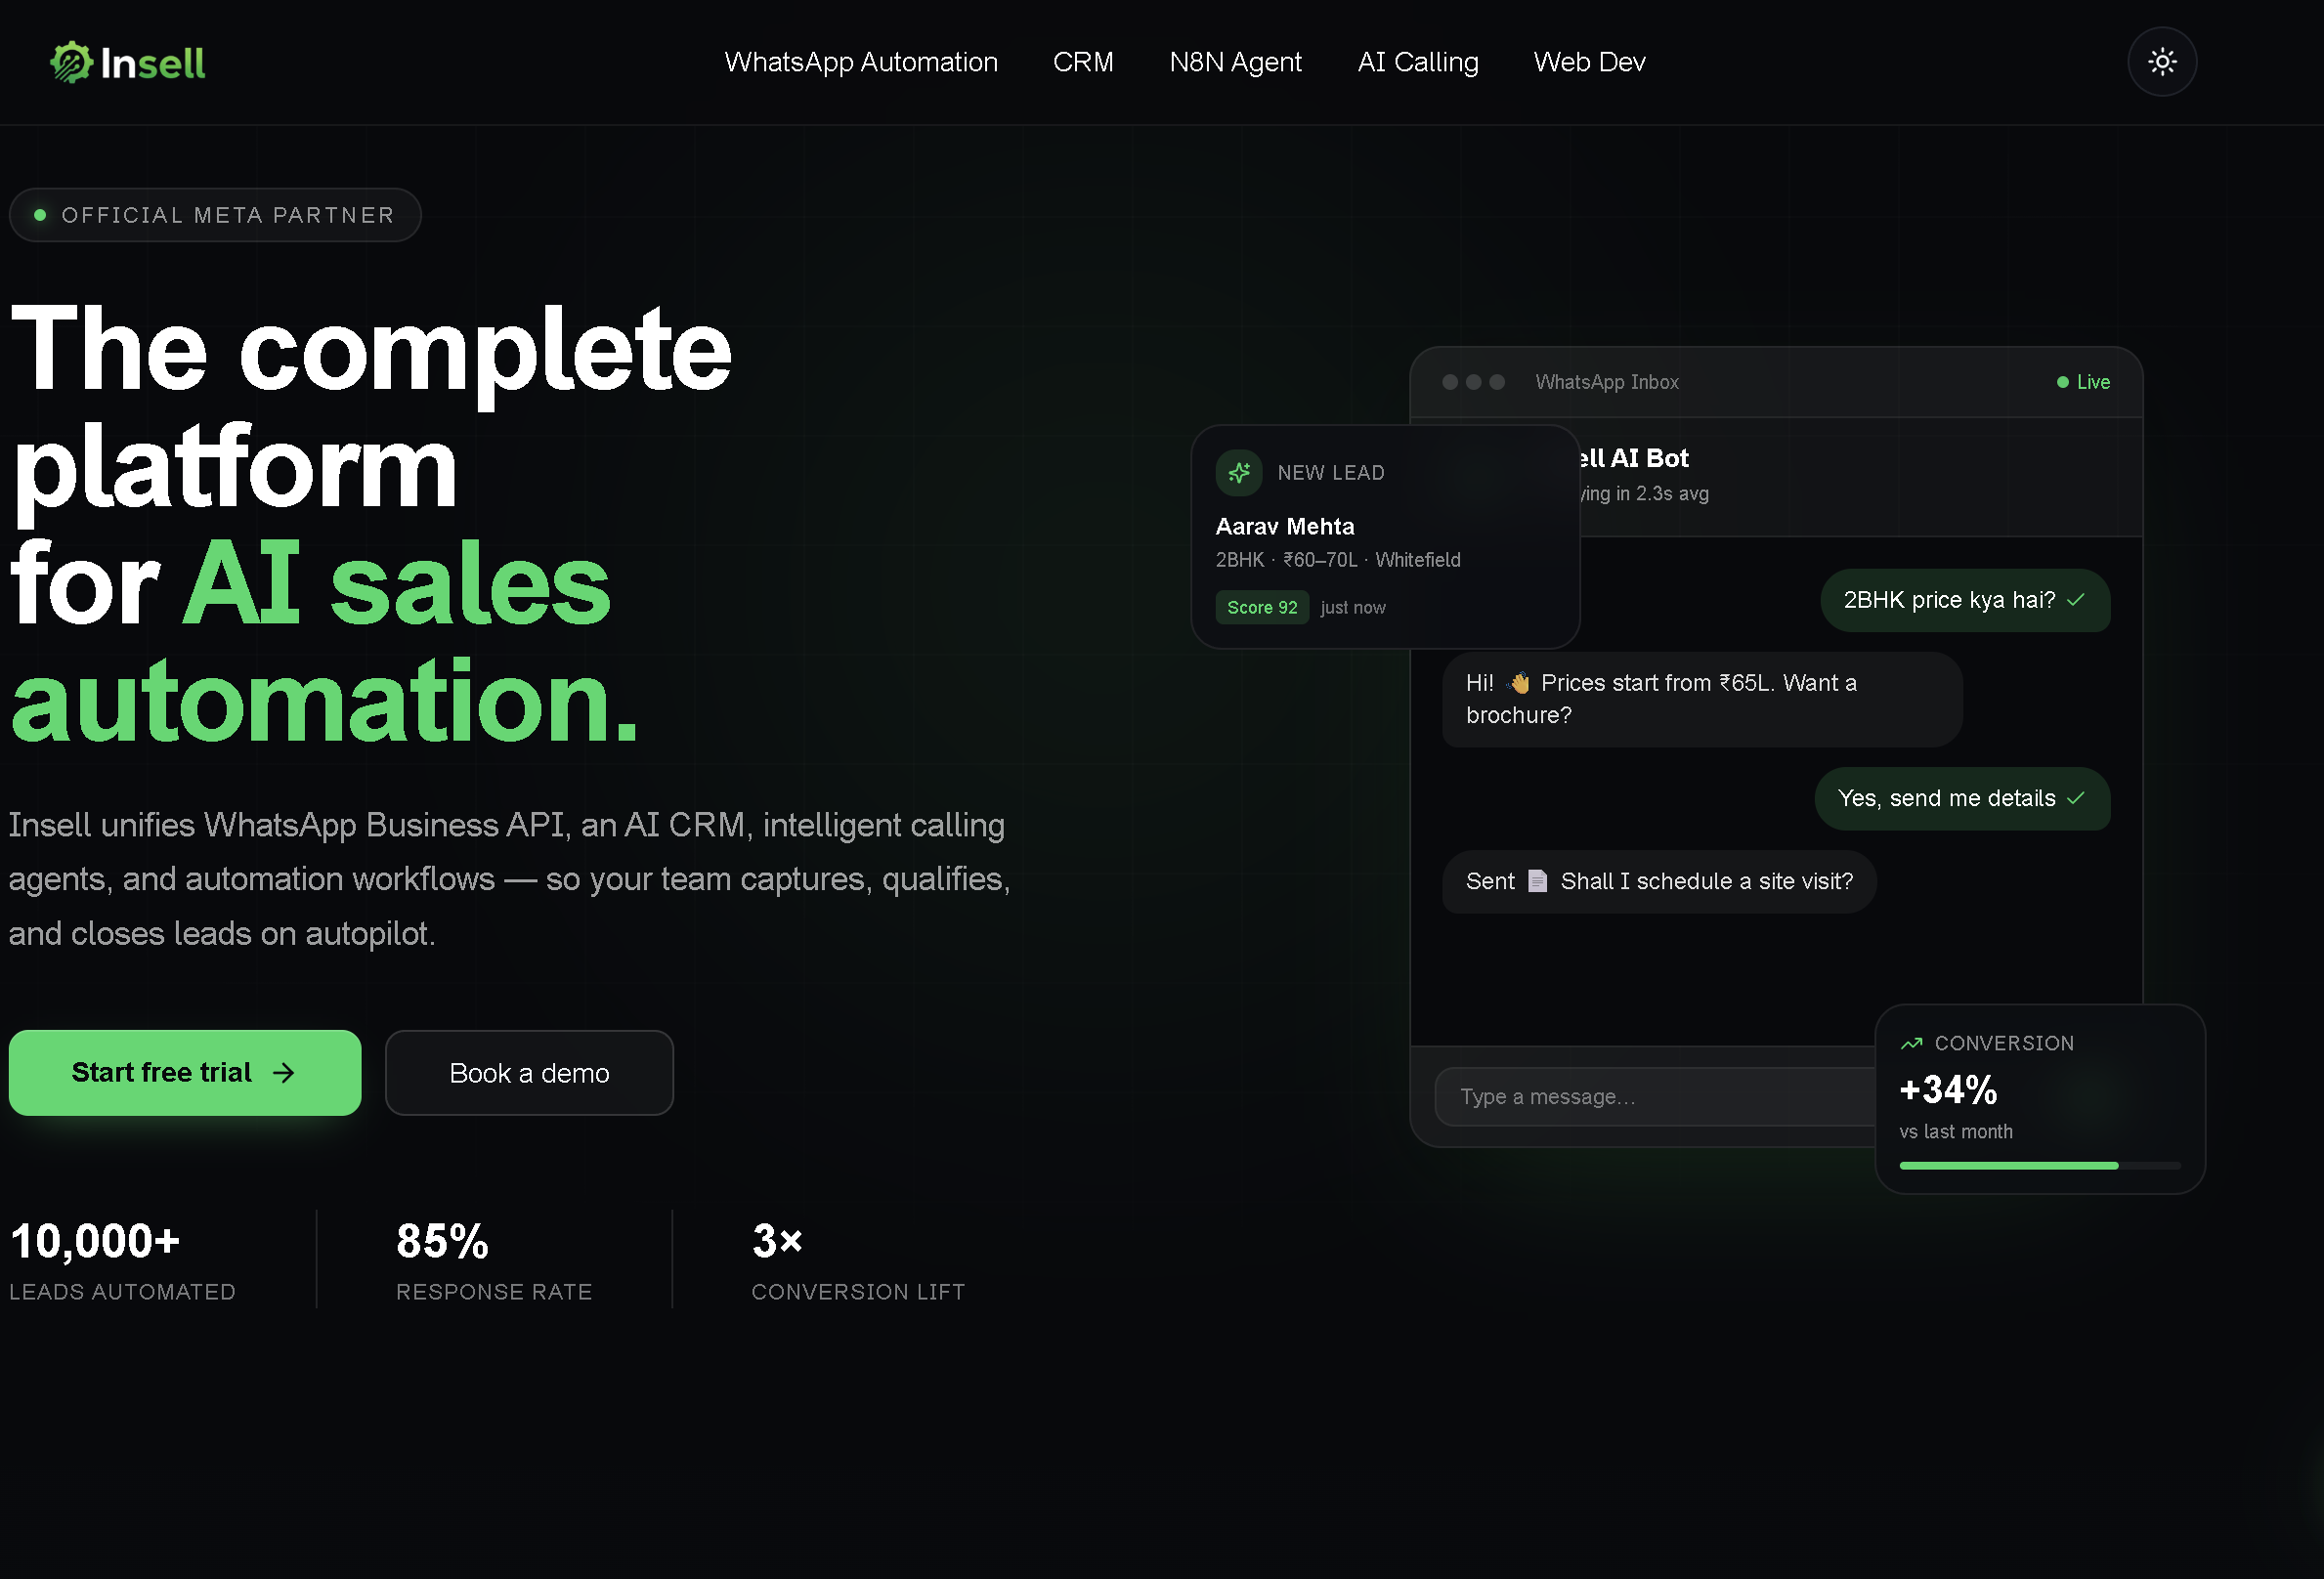
Task: Click the green conversion progress bar
Action: tap(2009, 1166)
